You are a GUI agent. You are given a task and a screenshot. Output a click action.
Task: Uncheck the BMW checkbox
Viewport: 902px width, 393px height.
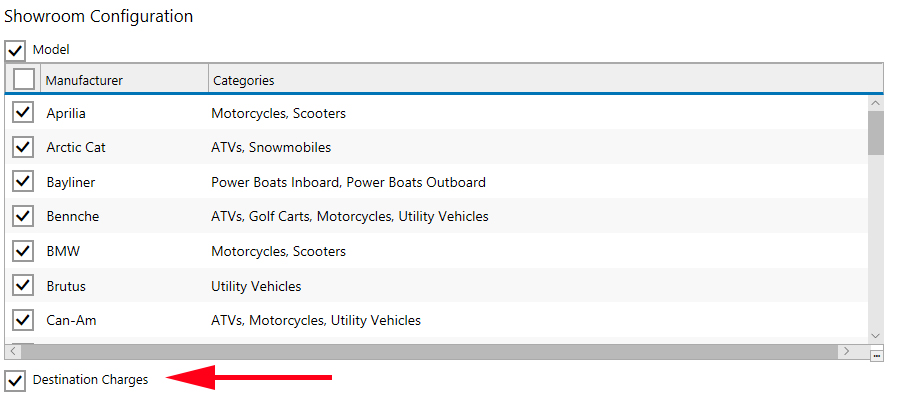point(23,250)
